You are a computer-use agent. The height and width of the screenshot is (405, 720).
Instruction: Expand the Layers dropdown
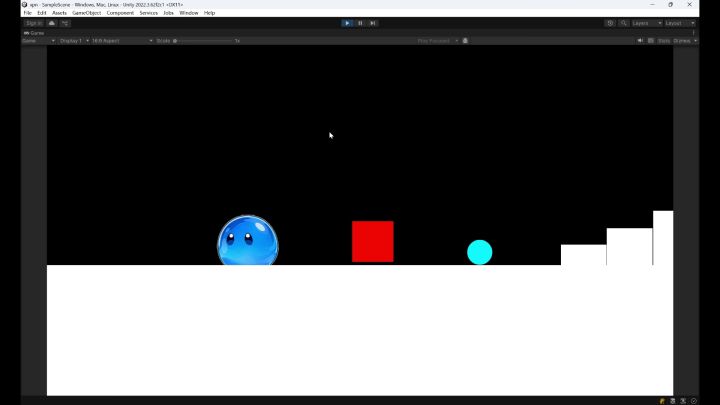tap(647, 23)
